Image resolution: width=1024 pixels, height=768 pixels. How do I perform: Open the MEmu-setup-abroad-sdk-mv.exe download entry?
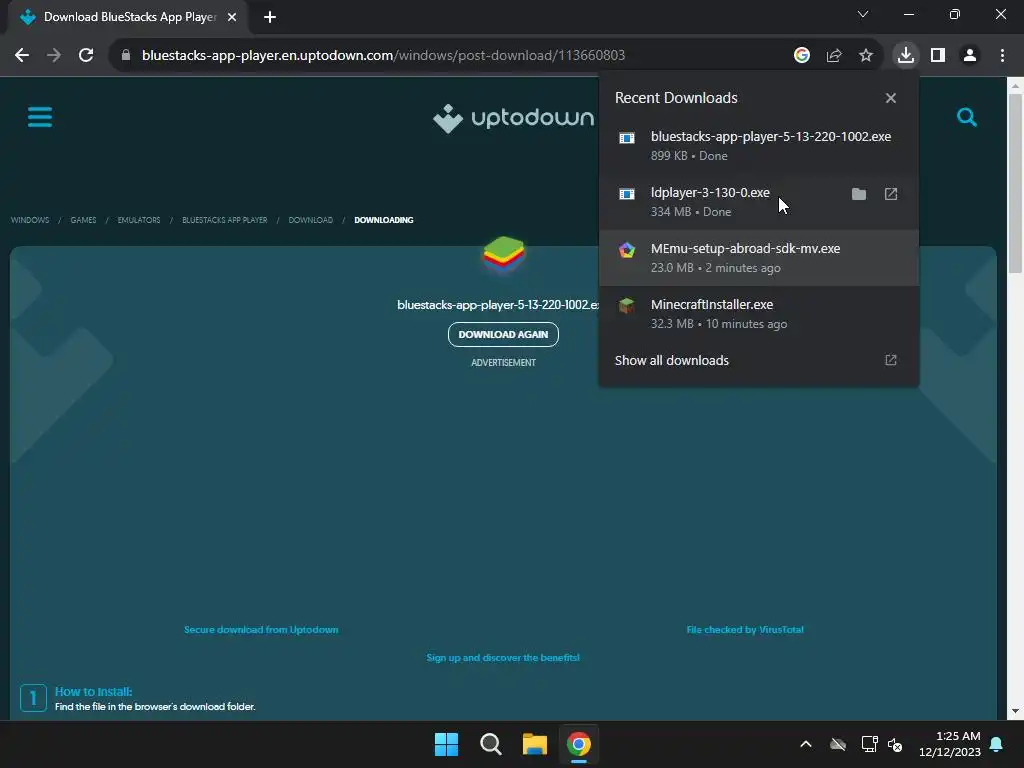click(759, 258)
